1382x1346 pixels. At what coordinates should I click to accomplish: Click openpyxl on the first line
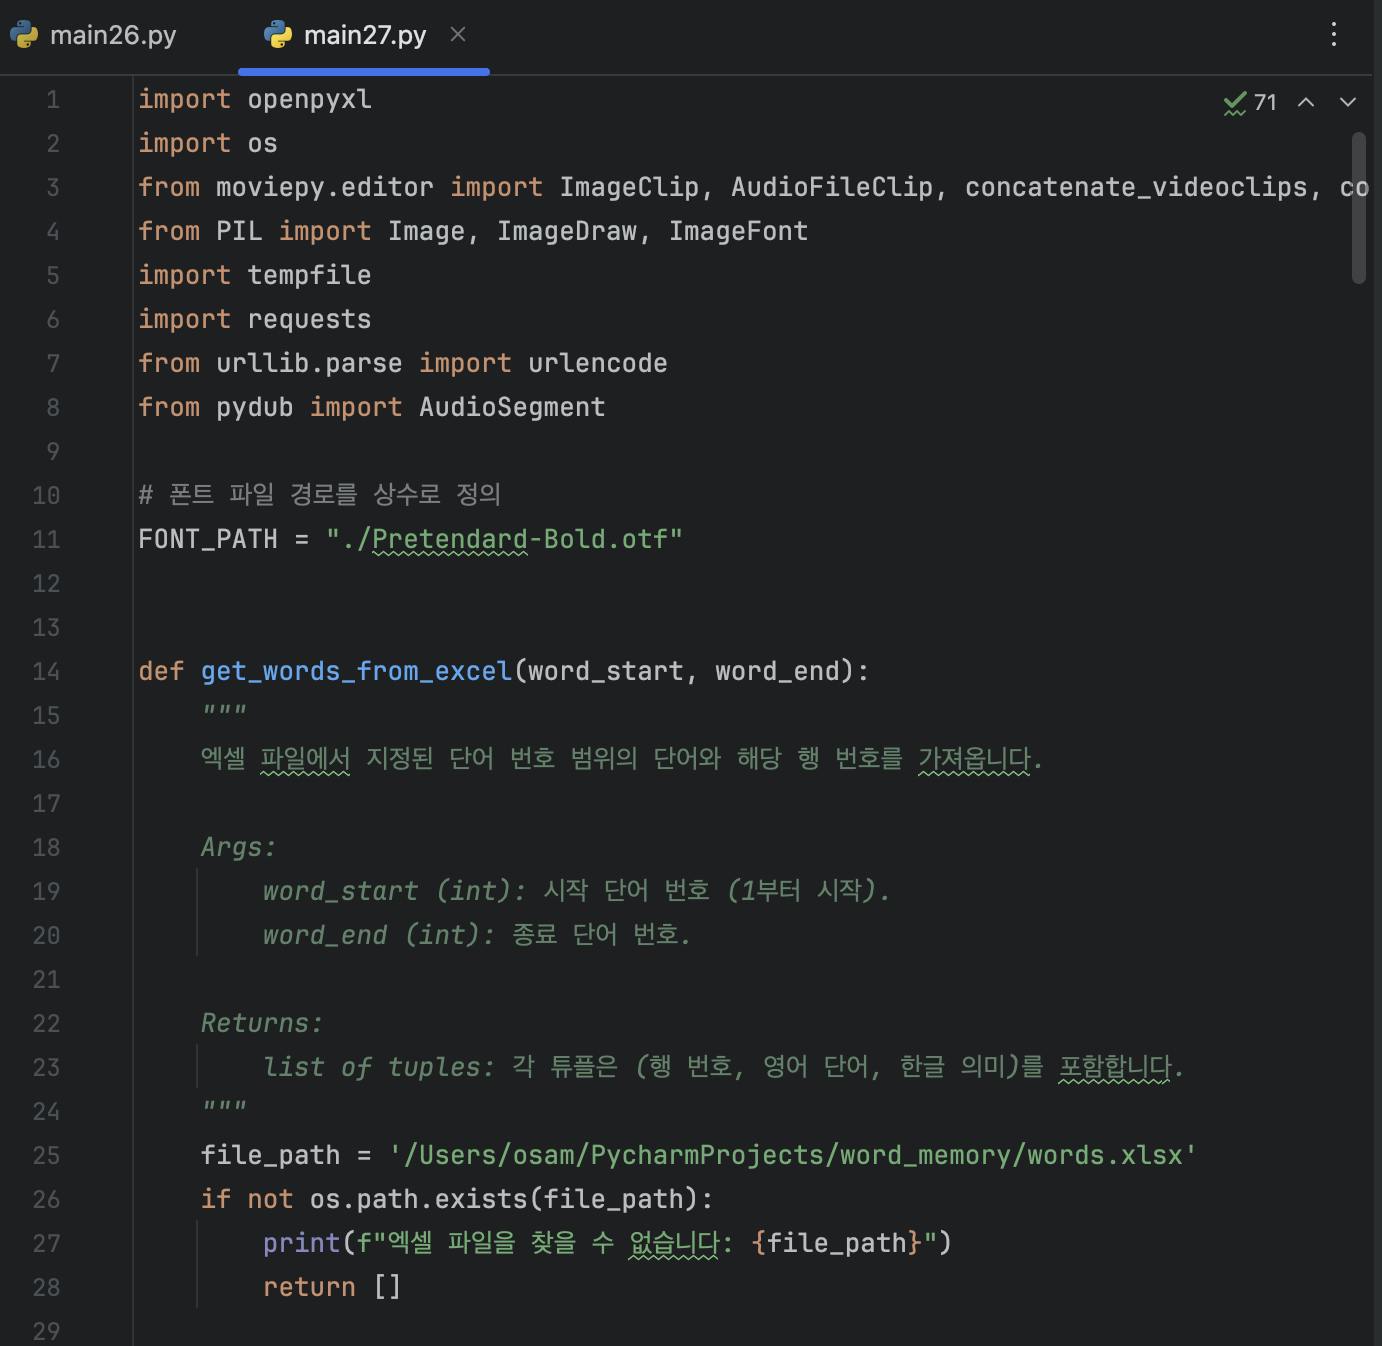point(309,99)
